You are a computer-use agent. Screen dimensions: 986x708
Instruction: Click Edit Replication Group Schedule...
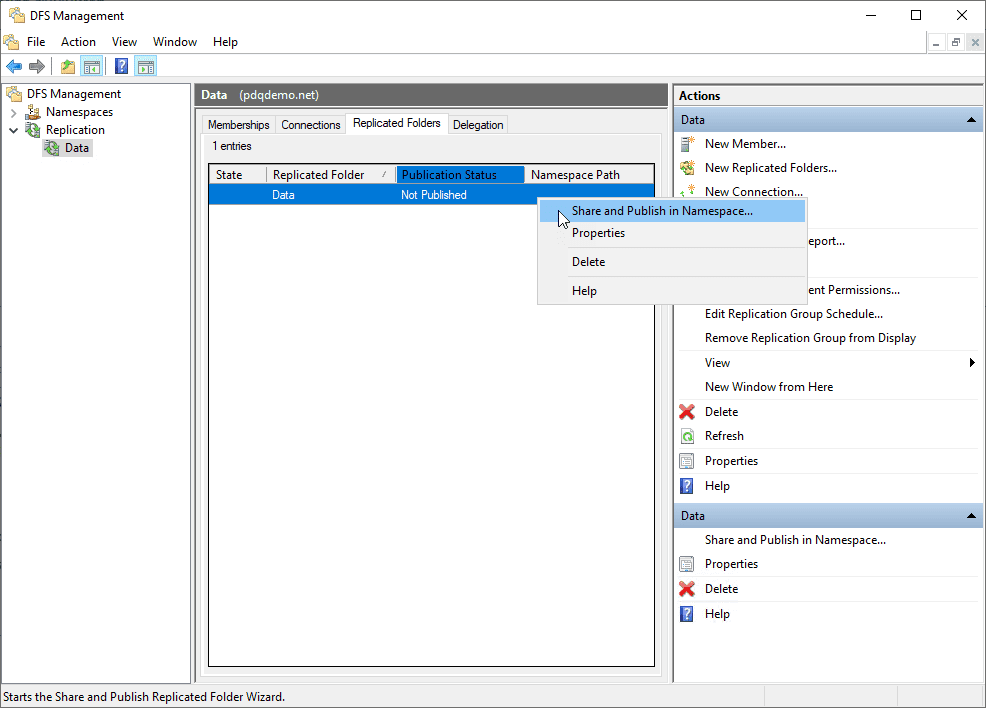(794, 314)
